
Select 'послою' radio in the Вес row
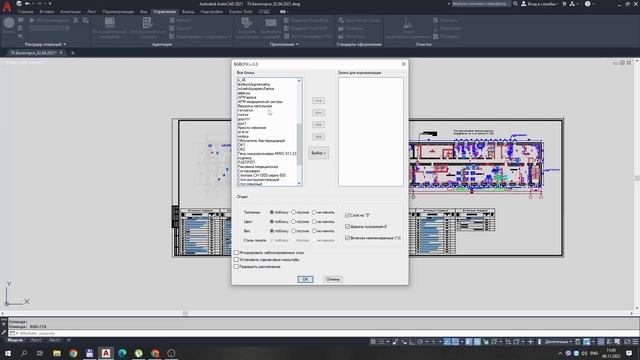pos(293,231)
